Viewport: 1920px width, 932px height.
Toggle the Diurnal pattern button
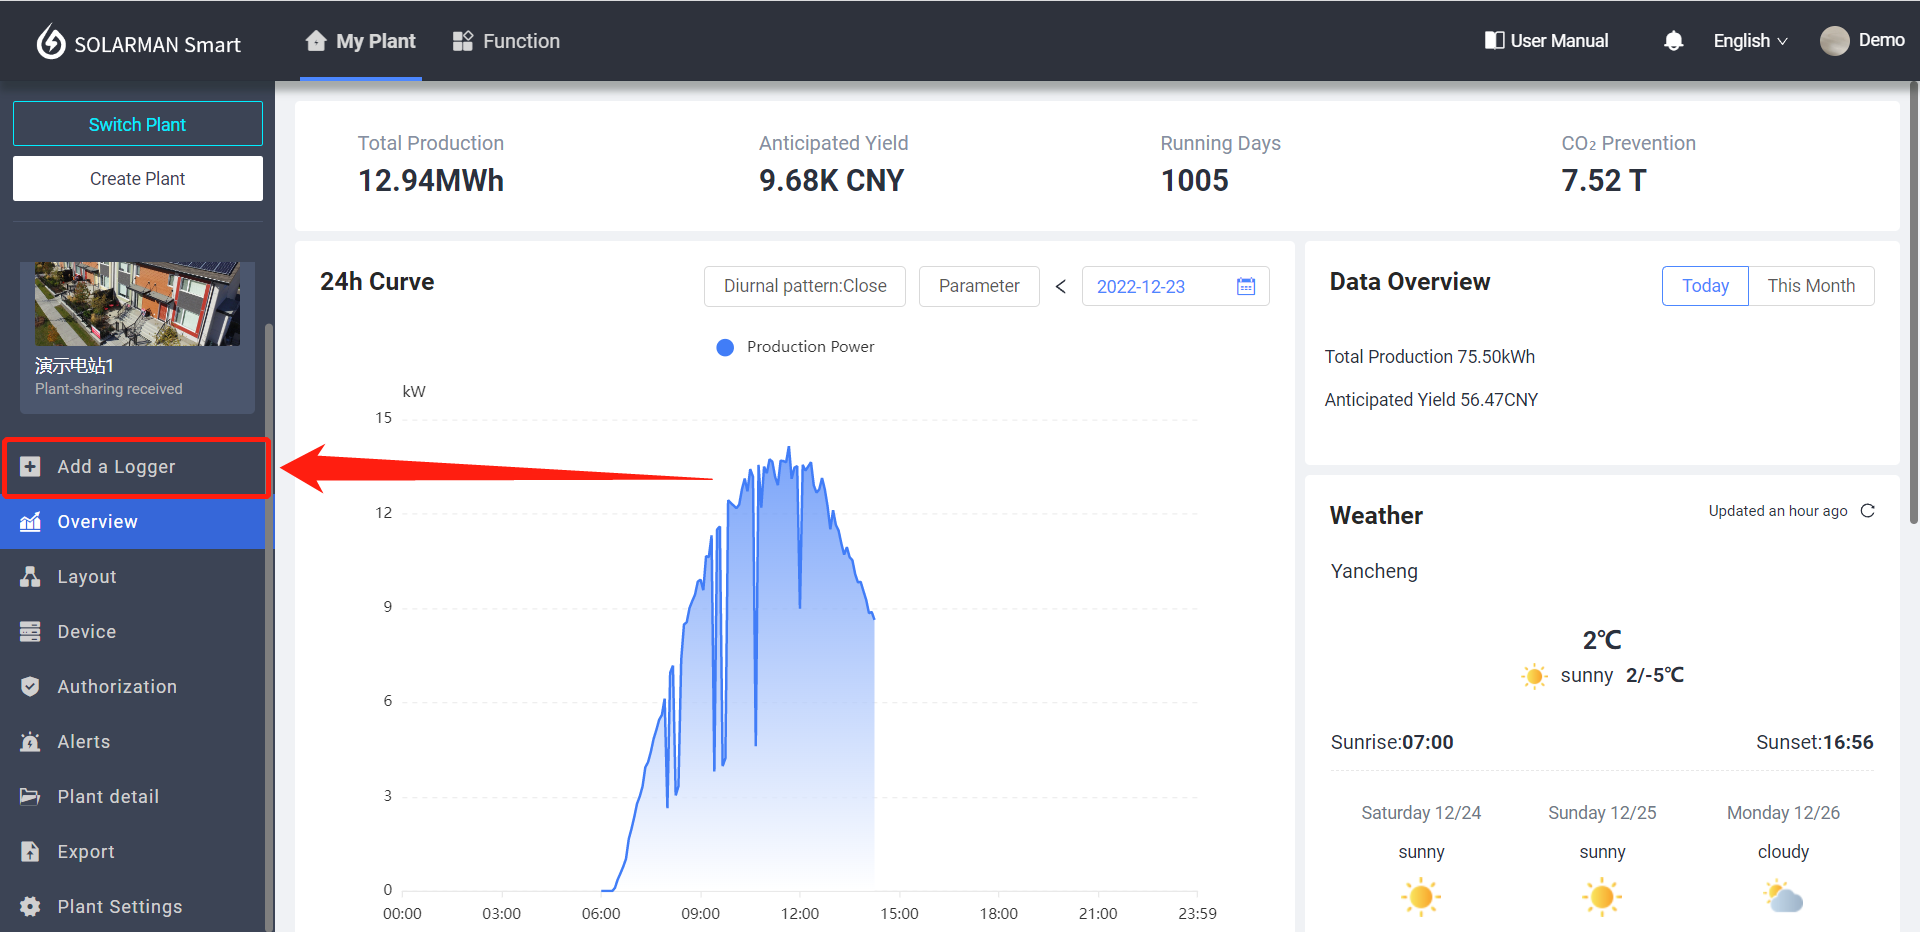click(804, 286)
